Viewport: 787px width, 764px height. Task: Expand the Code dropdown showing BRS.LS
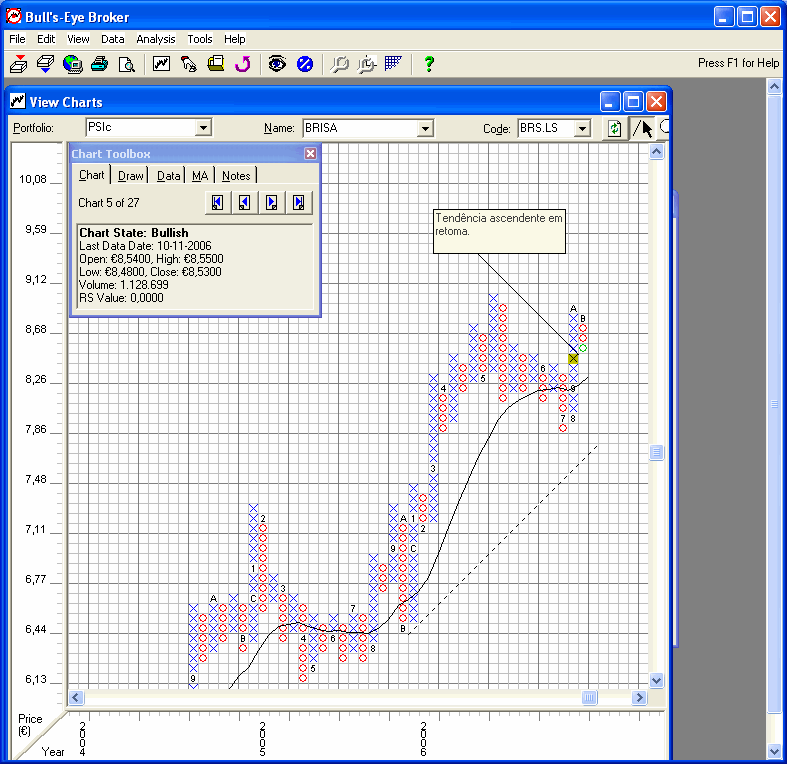coord(582,128)
